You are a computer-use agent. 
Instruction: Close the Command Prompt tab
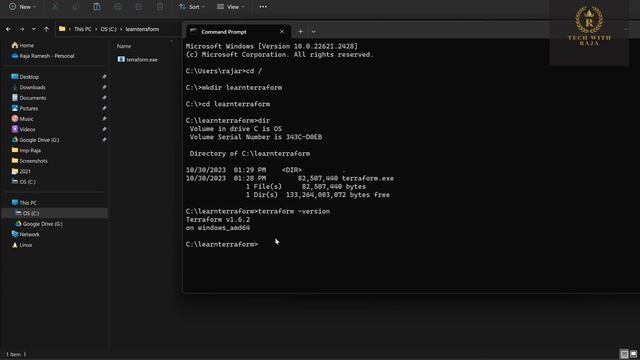tap(282, 31)
